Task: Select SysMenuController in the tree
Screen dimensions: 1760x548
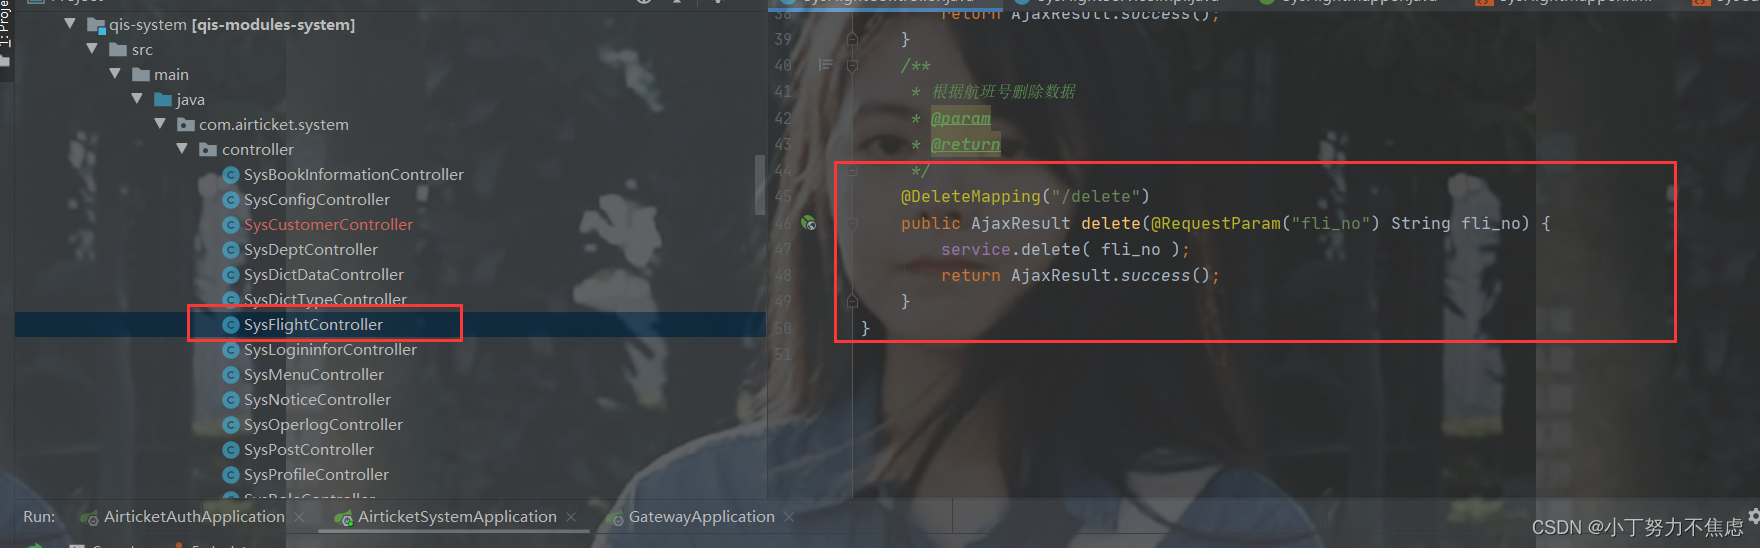Action: pyautogui.click(x=314, y=374)
